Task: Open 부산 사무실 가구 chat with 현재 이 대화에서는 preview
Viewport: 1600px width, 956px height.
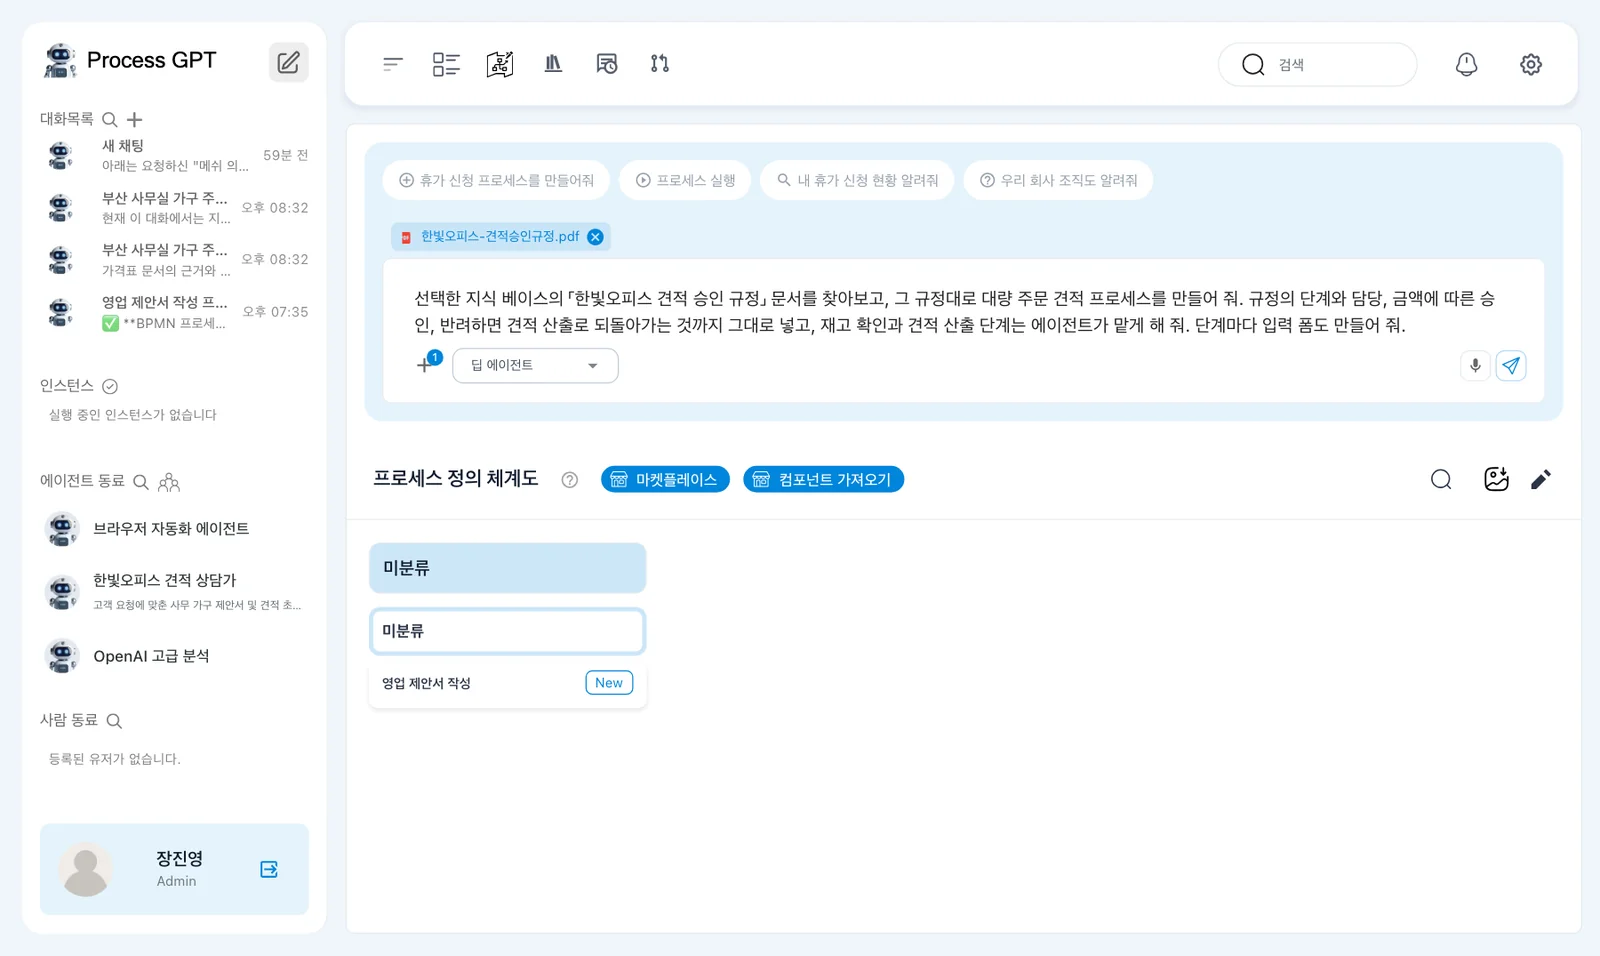Action: (x=175, y=208)
